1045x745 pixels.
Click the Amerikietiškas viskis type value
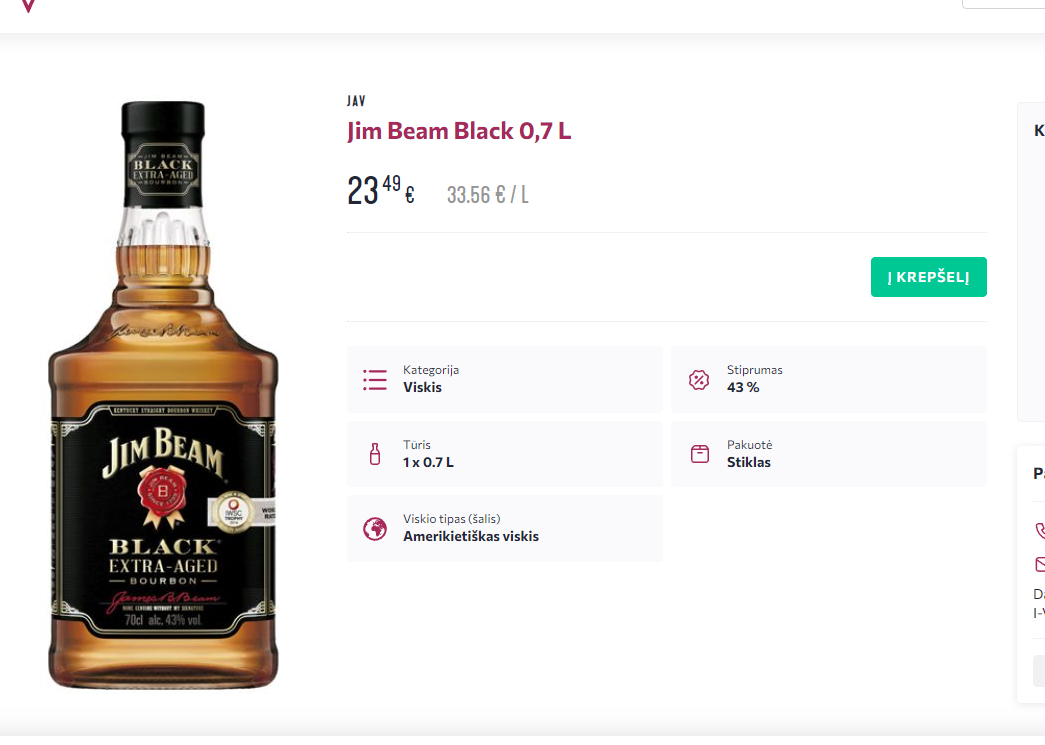pos(470,537)
